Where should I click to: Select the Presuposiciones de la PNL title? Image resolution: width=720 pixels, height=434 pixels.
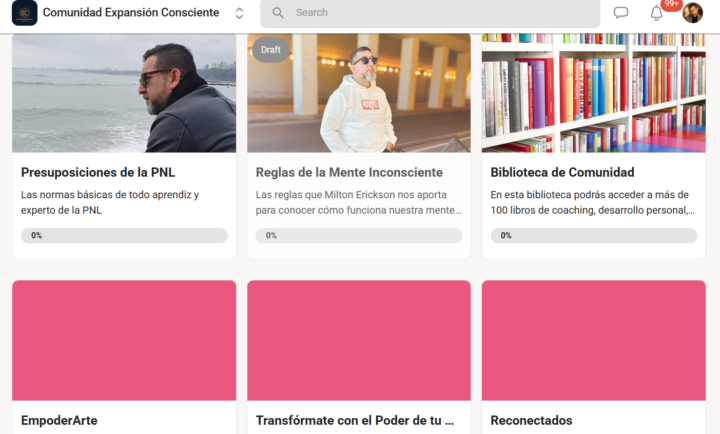98,172
